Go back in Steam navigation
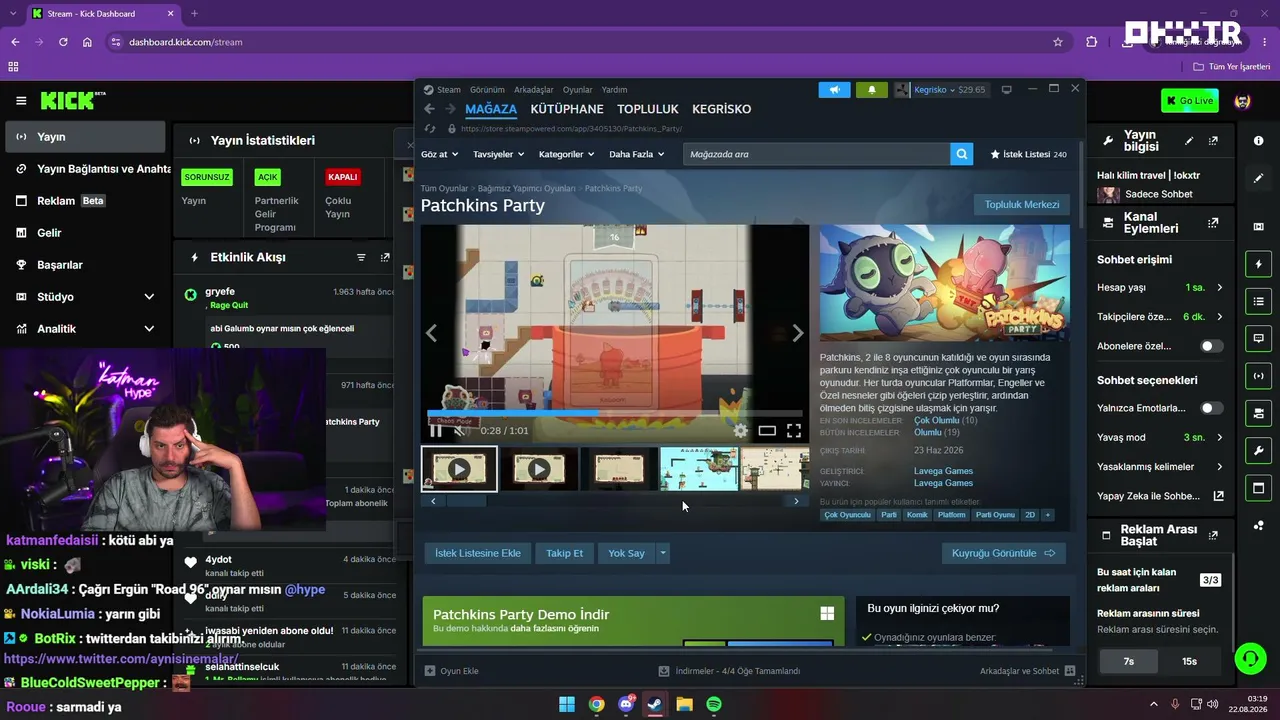The width and height of the screenshot is (1280, 720). click(429, 109)
